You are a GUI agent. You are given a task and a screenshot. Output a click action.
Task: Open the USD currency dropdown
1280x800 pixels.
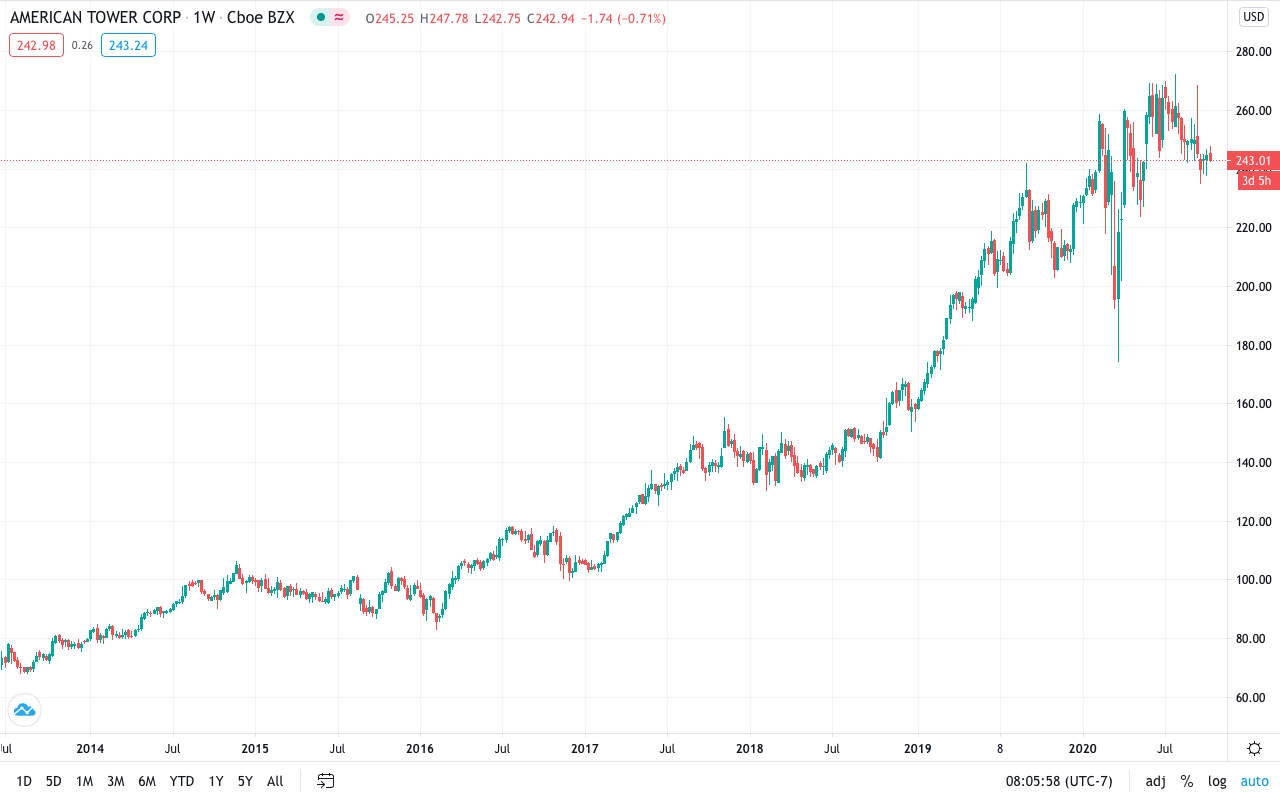pos(1254,16)
